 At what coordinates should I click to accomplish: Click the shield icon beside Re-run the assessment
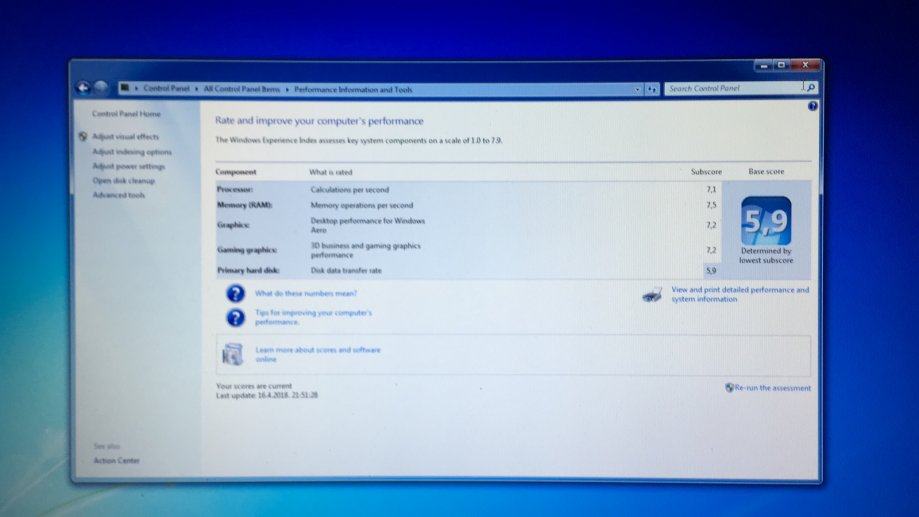pyautogui.click(x=729, y=387)
